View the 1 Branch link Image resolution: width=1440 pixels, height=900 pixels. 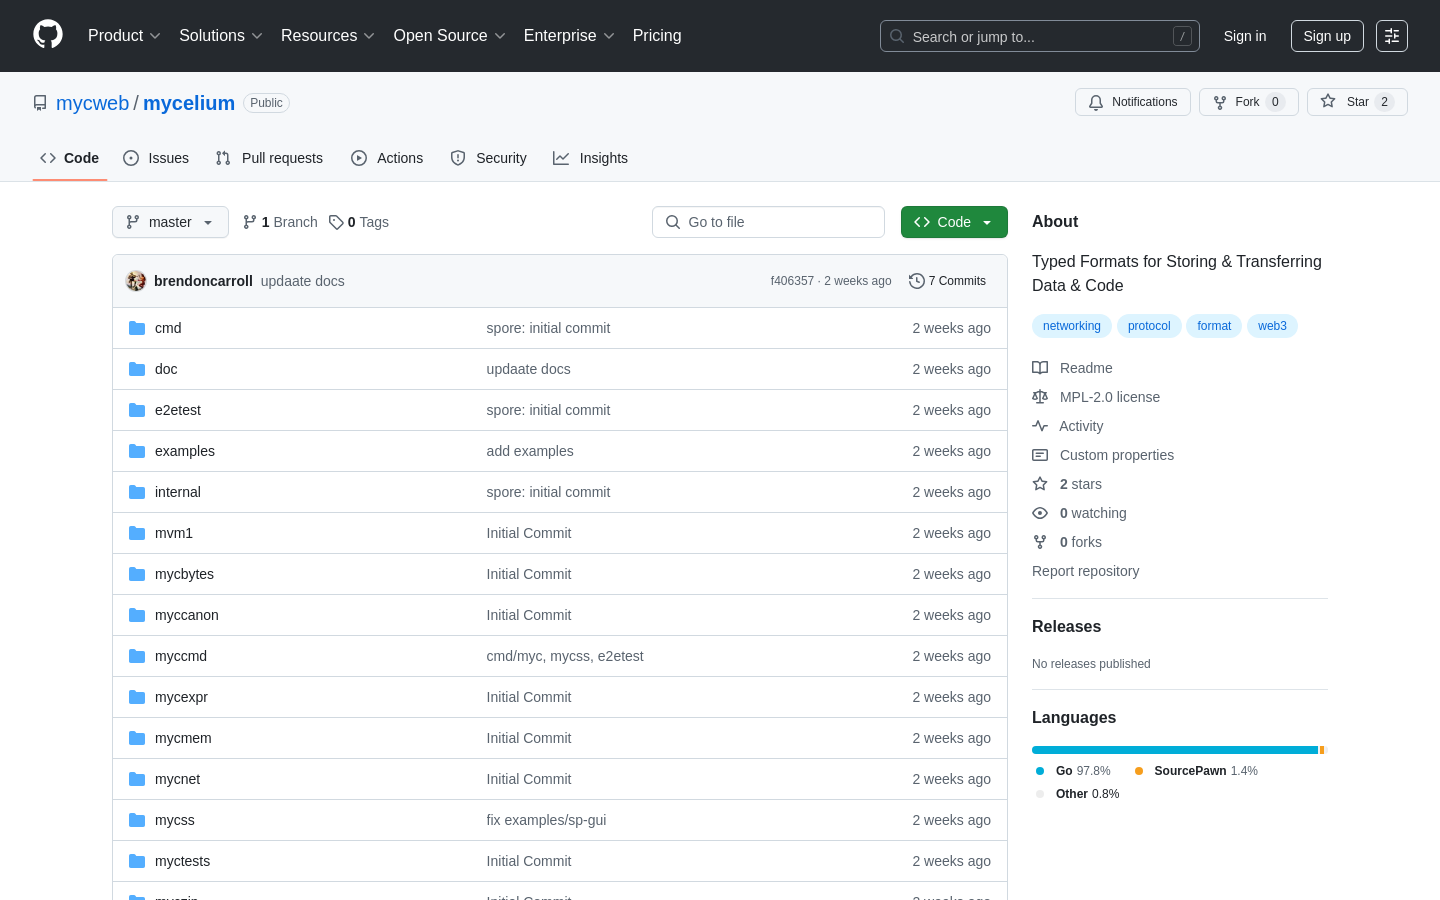click(280, 222)
